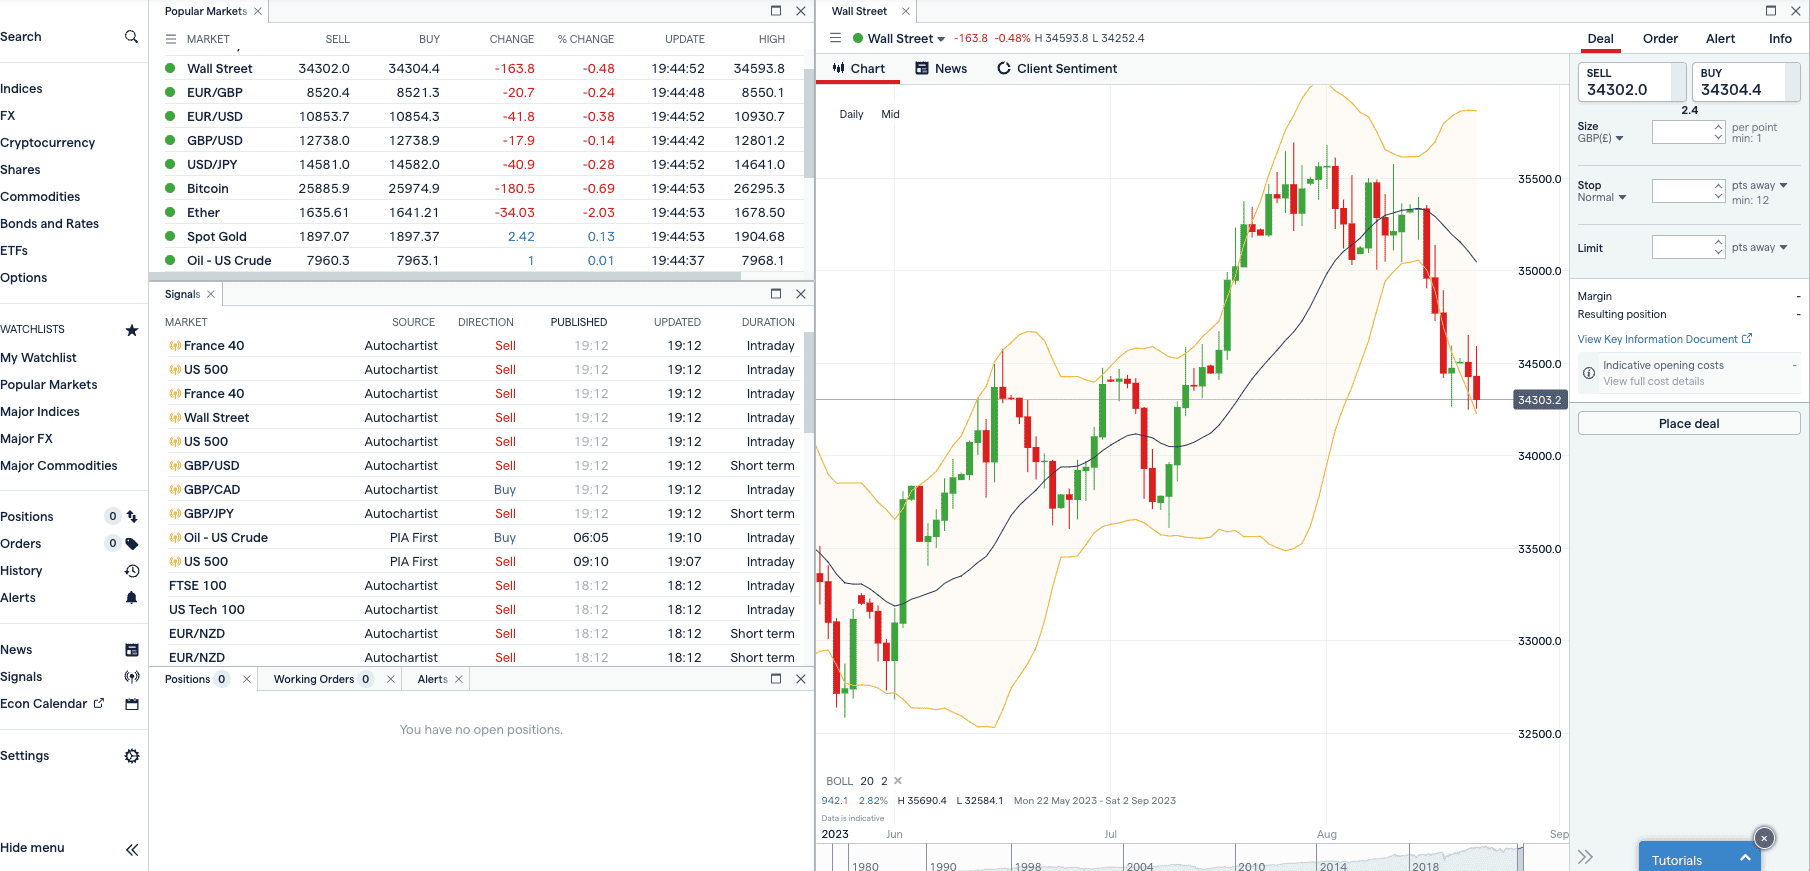Open View Key Information Document link
The width and height of the screenshot is (1810, 871).
(x=1665, y=340)
